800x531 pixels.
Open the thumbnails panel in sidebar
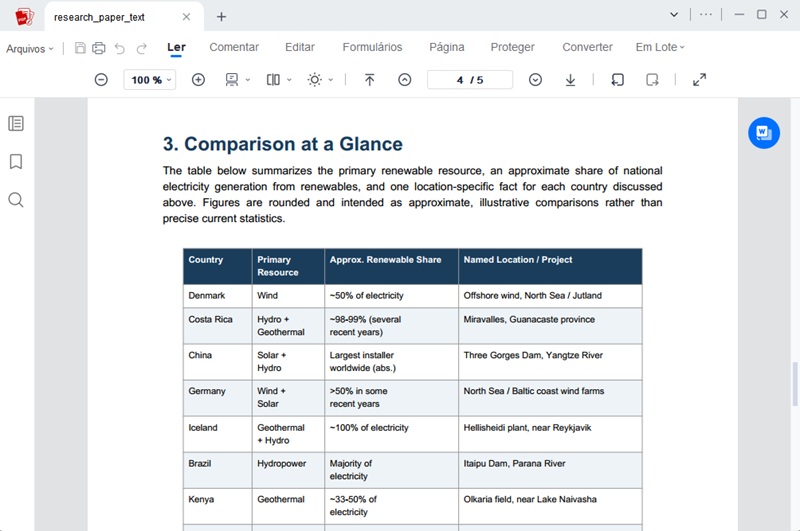click(16, 123)
